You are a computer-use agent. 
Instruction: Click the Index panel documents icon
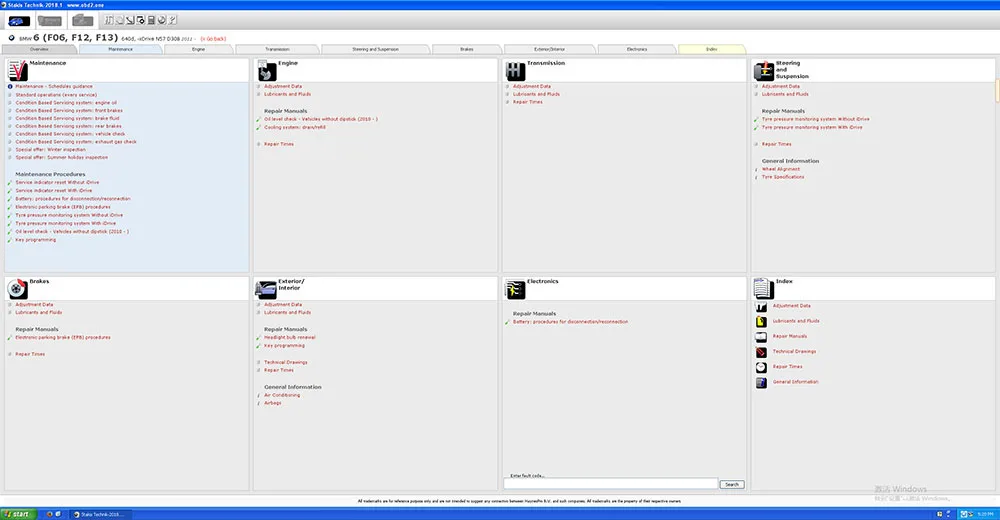click(763, 289)
